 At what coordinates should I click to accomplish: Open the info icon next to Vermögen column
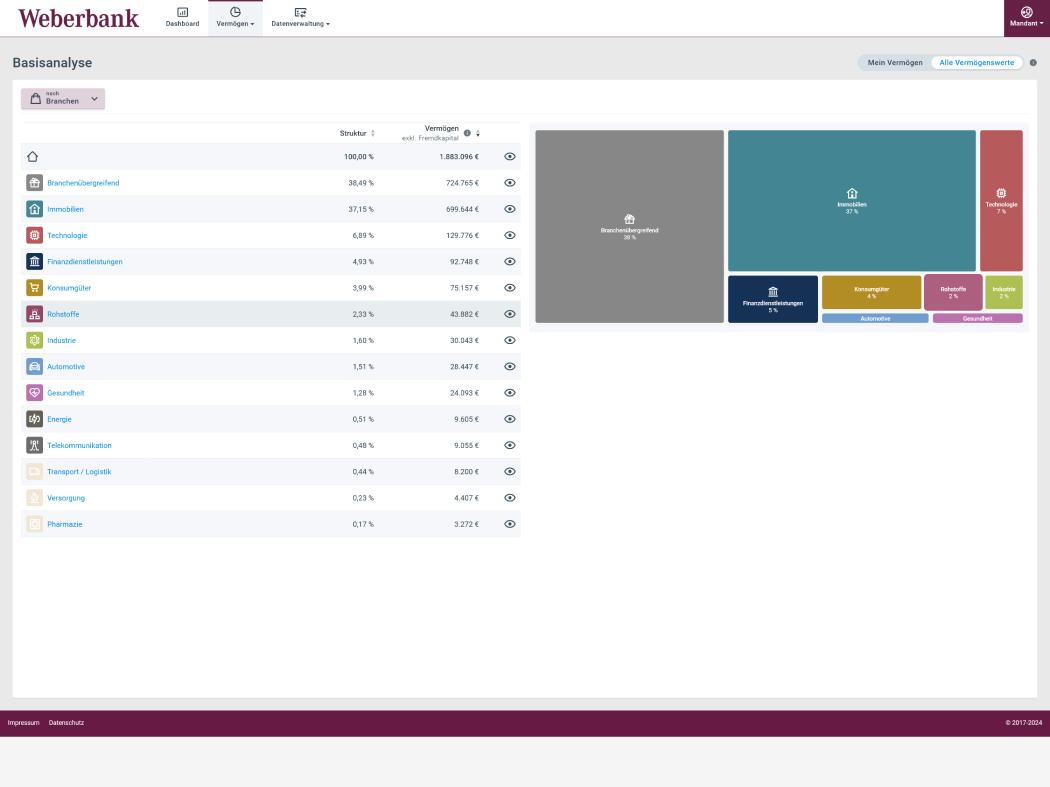(467, 134)
